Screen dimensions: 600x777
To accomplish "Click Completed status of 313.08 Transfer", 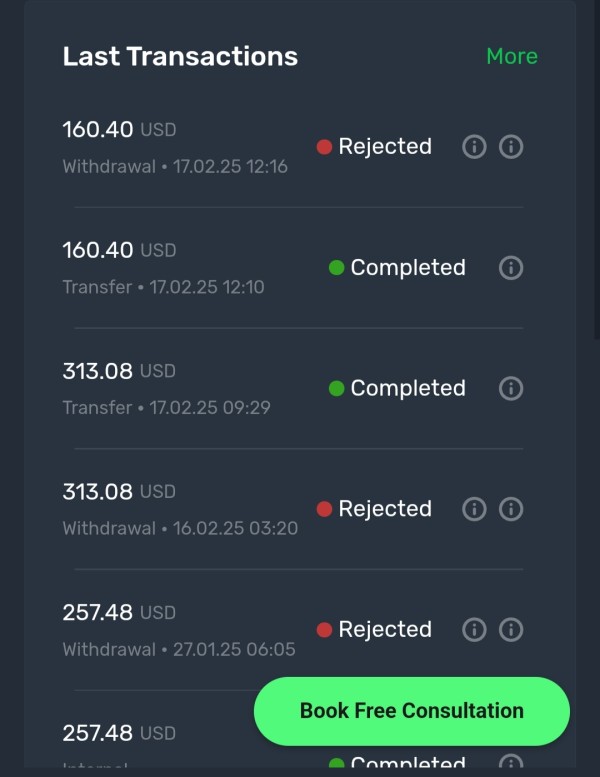I will click(407, 388).
